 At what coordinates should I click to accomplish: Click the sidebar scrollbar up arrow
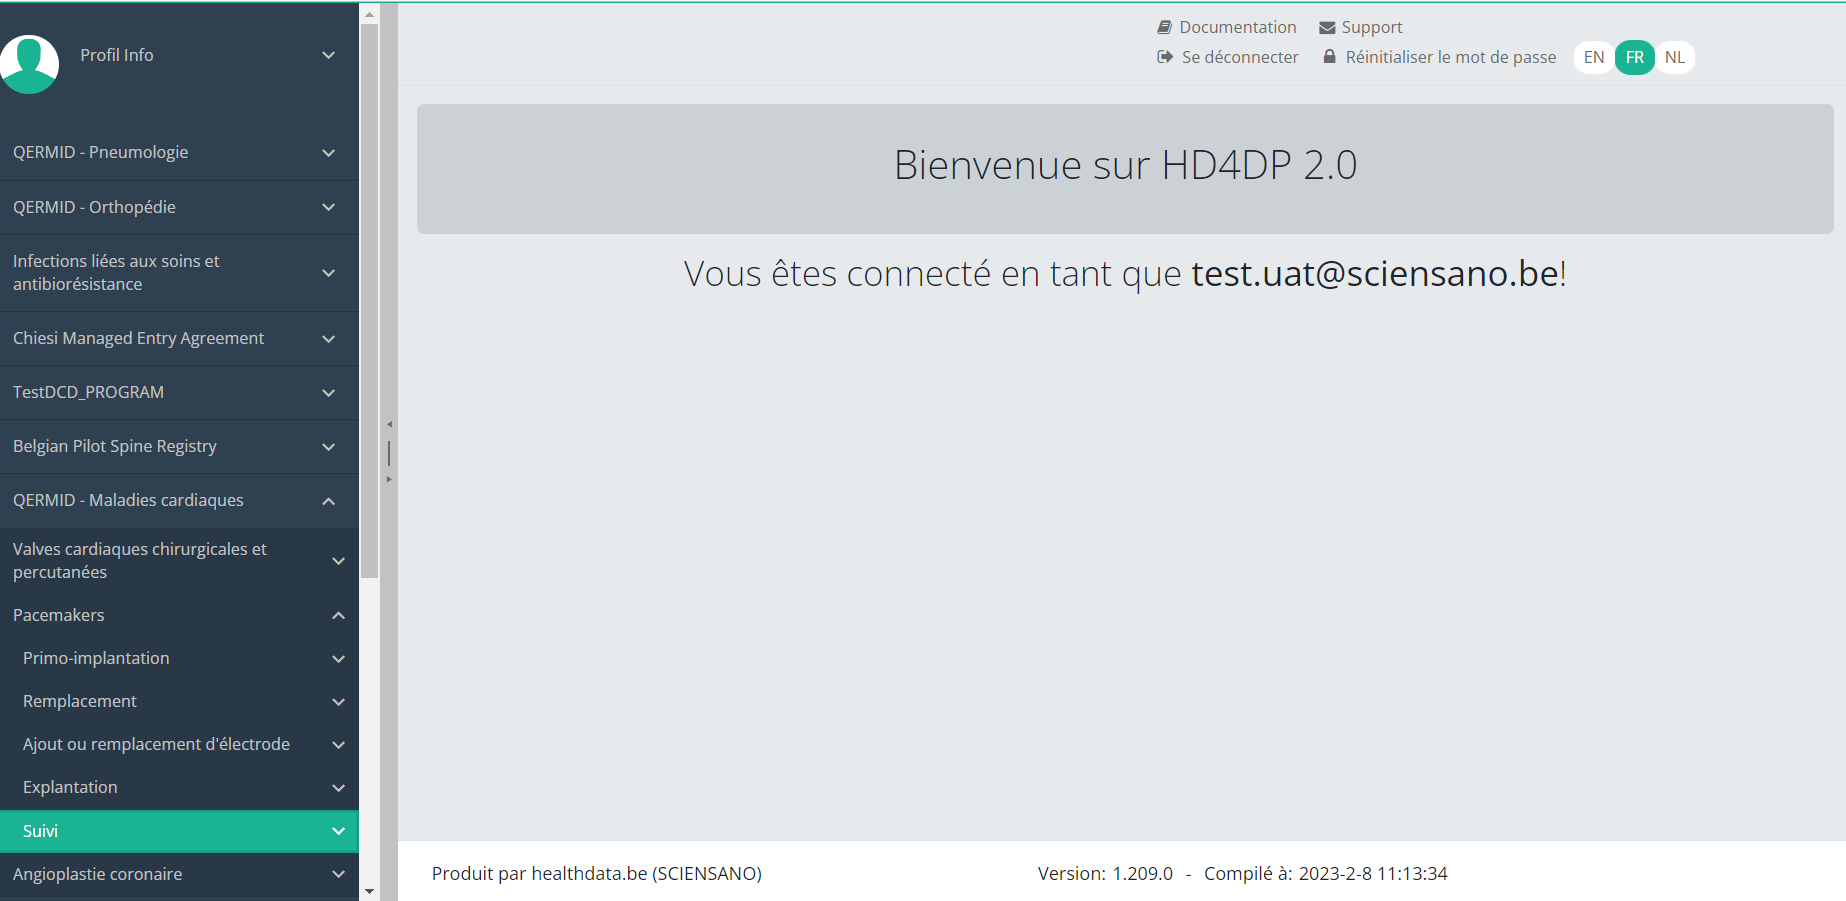tap(369, 14)
